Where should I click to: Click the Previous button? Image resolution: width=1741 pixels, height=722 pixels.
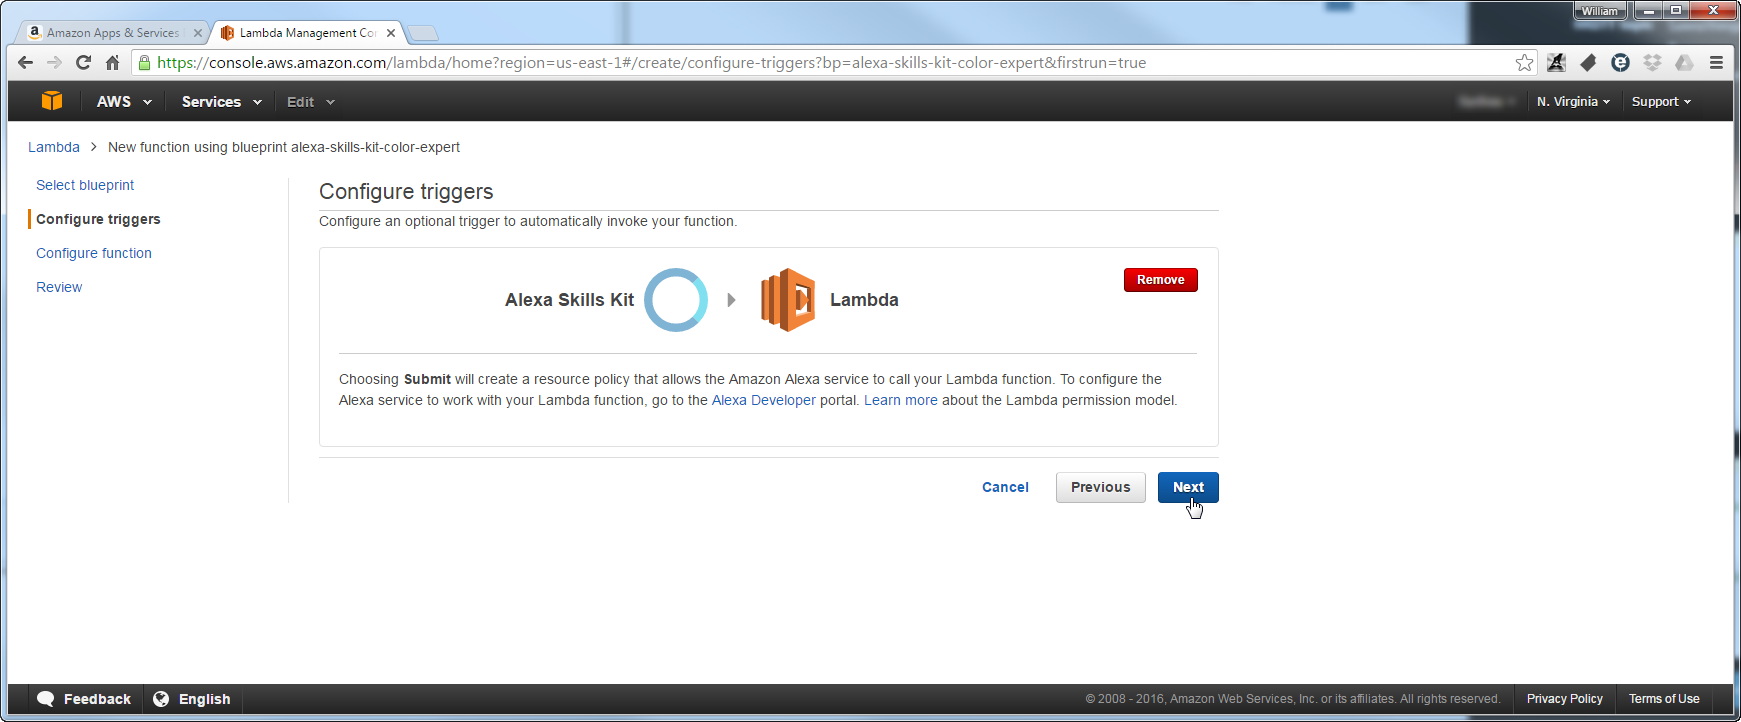[1100, 487]
